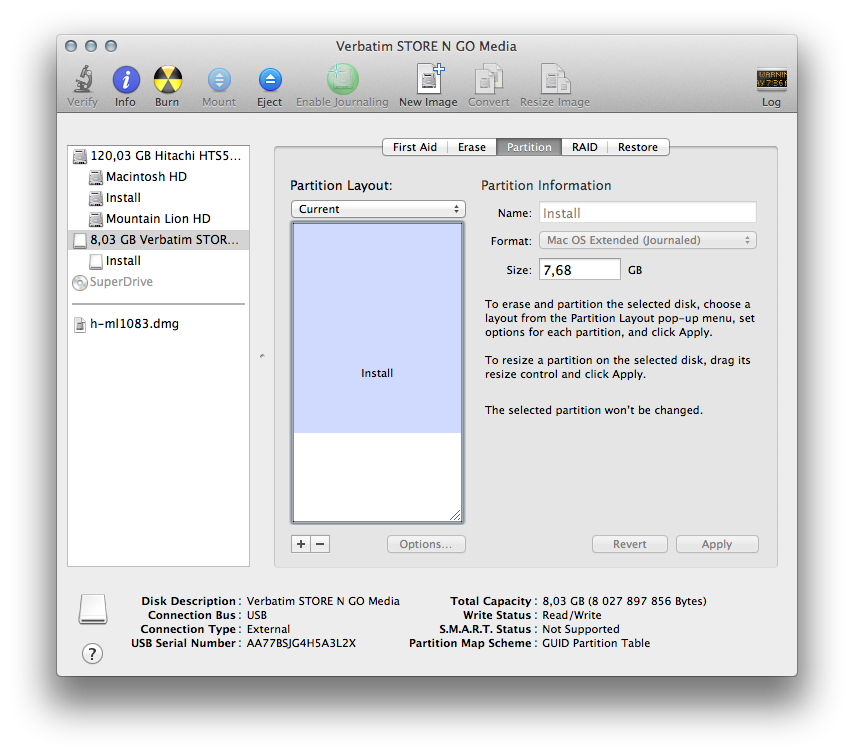This screenshot has height=755, width=854.
Task: Remove partition with minus button
Action: click(320, 544)
